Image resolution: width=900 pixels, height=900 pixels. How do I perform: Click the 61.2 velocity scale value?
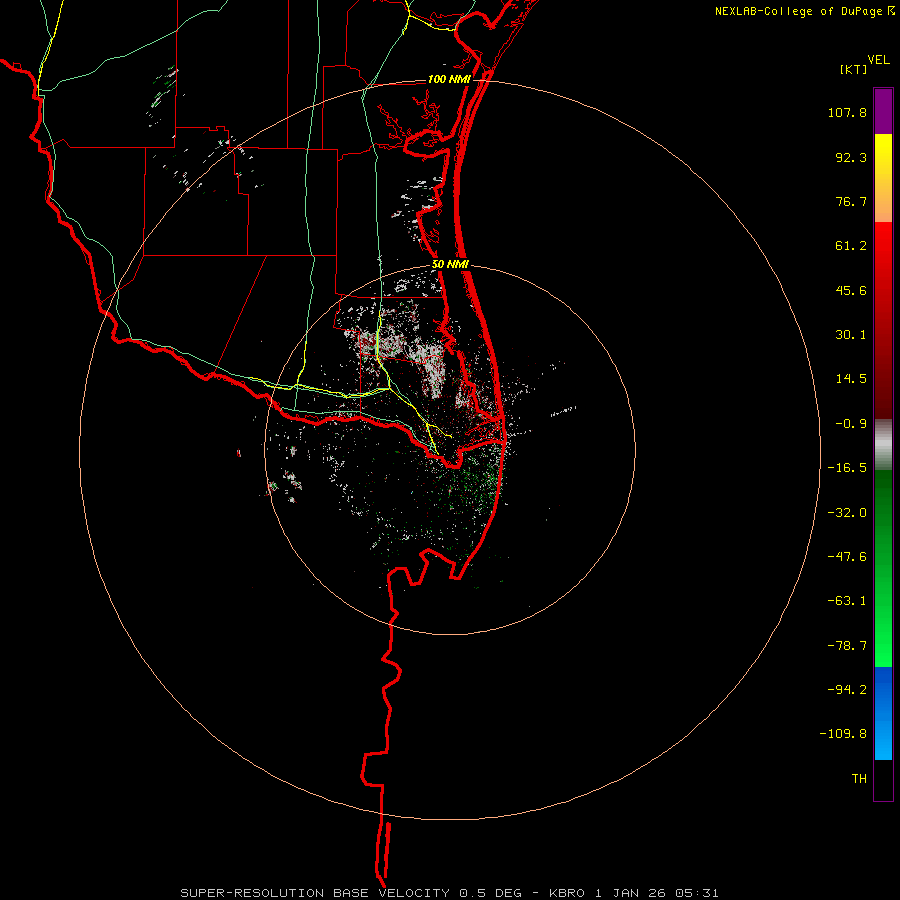[851, 246]
